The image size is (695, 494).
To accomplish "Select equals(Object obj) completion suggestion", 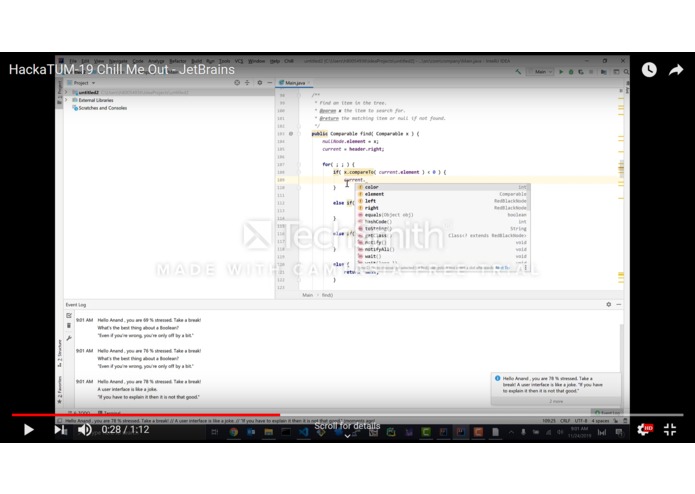I will [x=442, y=215].
